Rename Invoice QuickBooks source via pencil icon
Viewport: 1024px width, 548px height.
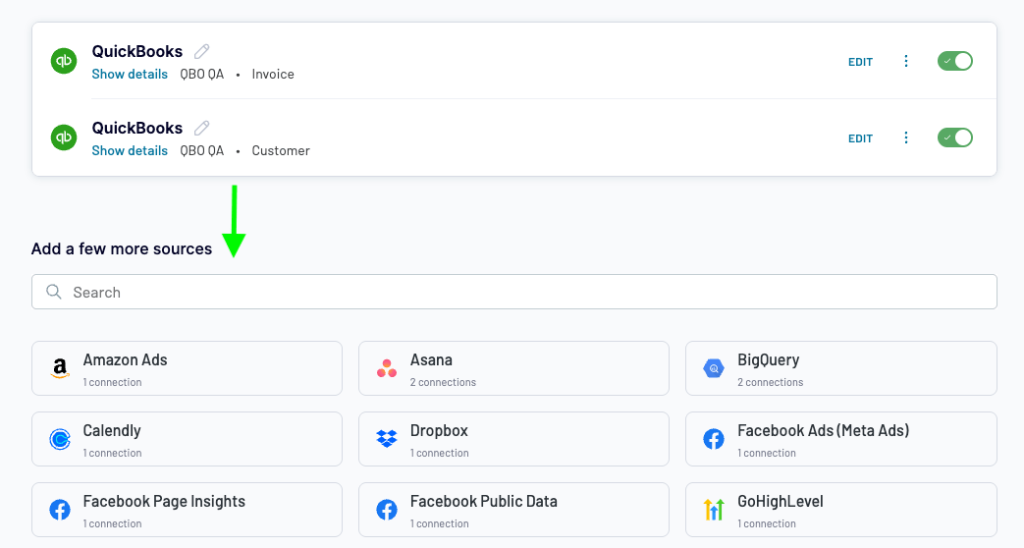202,51
